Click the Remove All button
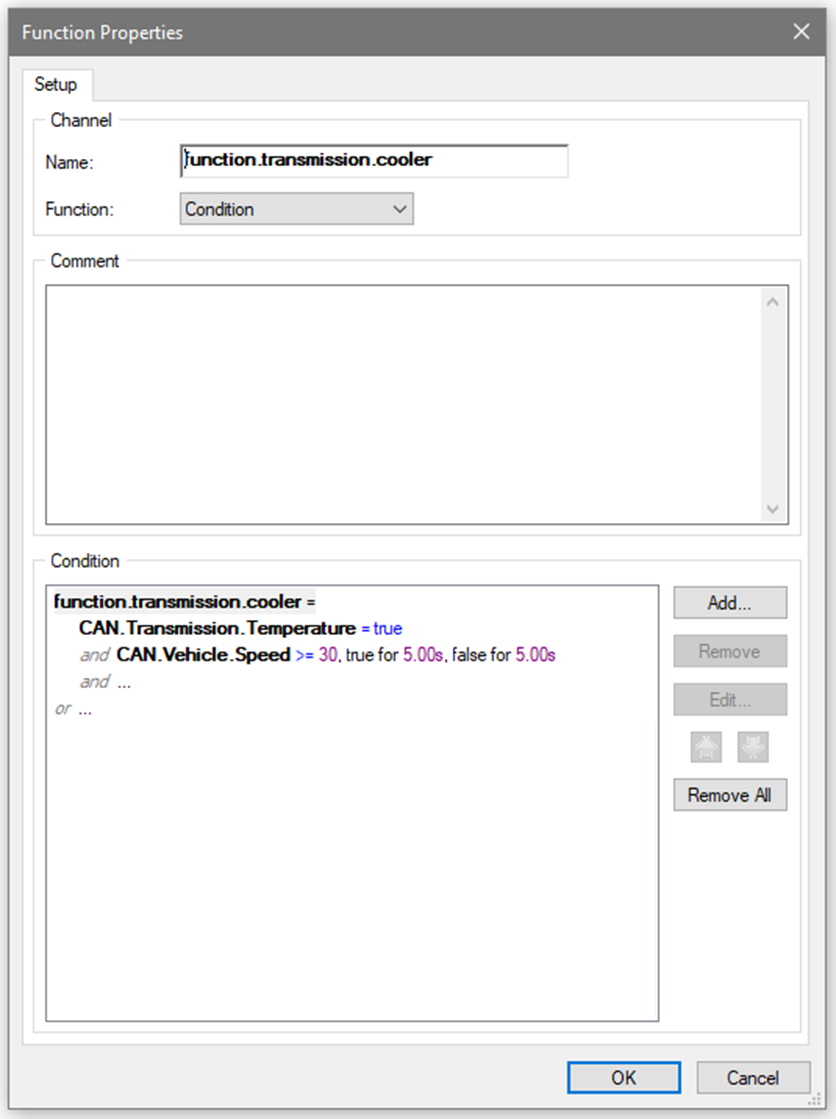The height and width of the screenshot is (1119, 836). tap(729, 795)
